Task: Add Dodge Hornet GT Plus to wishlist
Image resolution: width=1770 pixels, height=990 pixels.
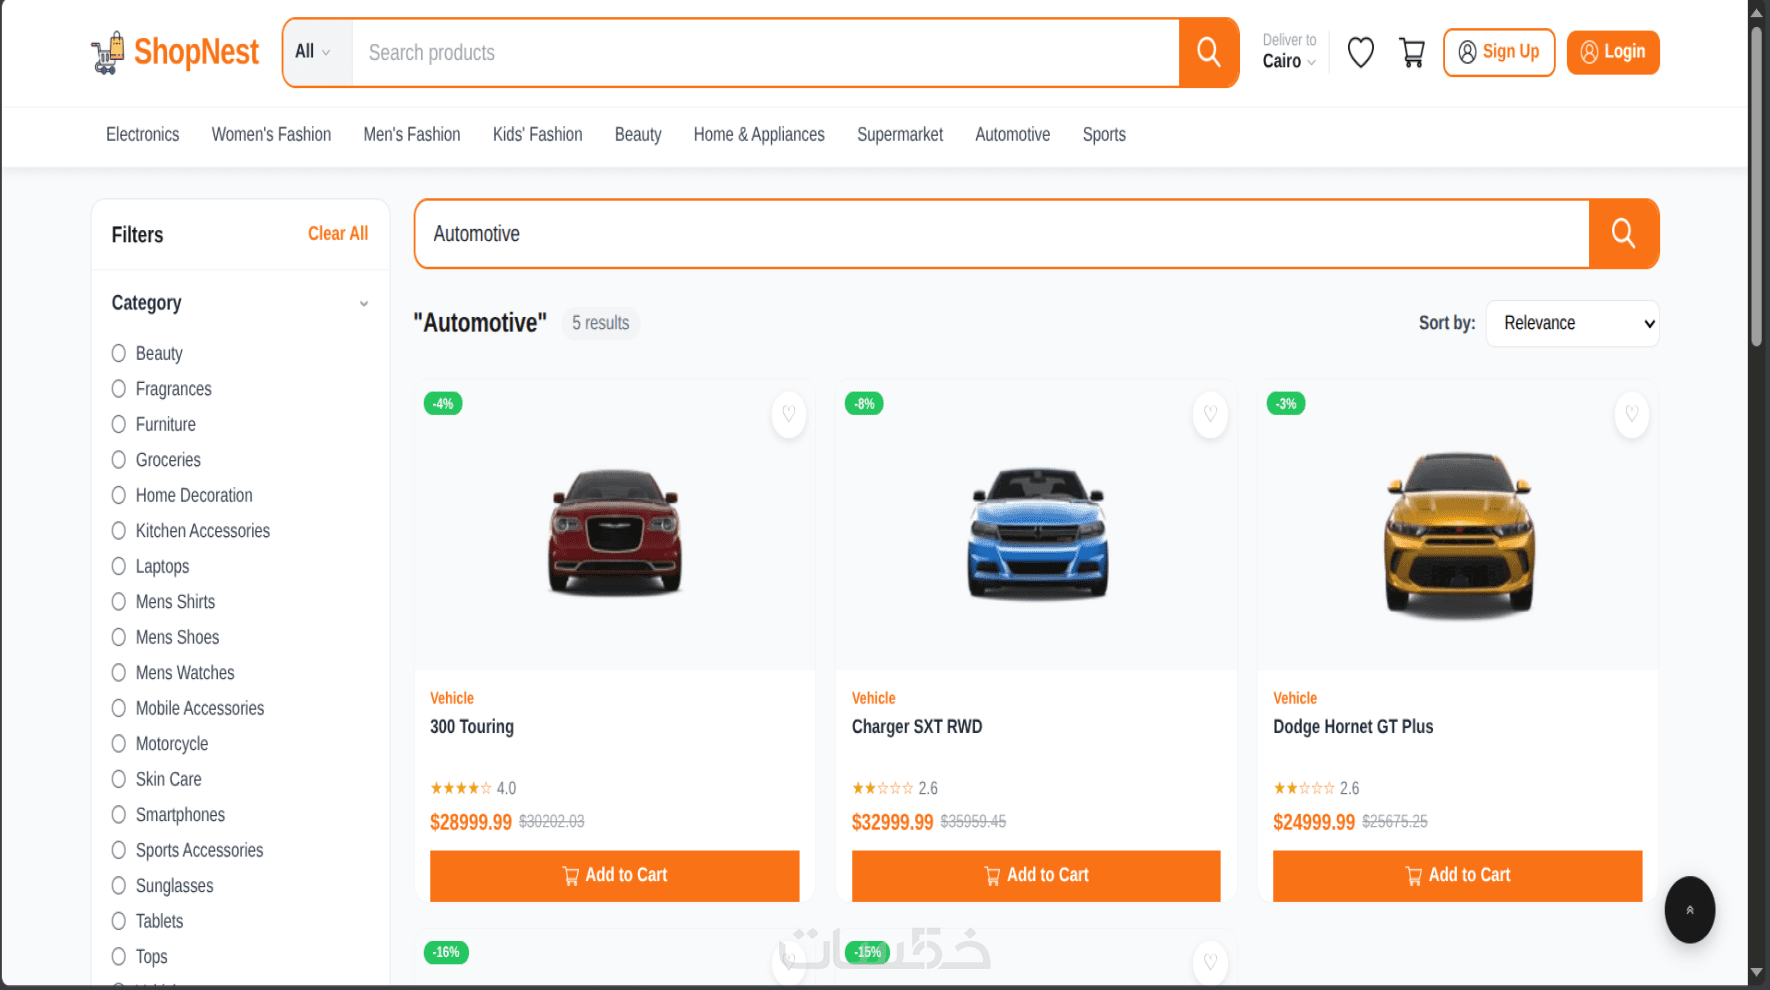Action: (1631, 414)
